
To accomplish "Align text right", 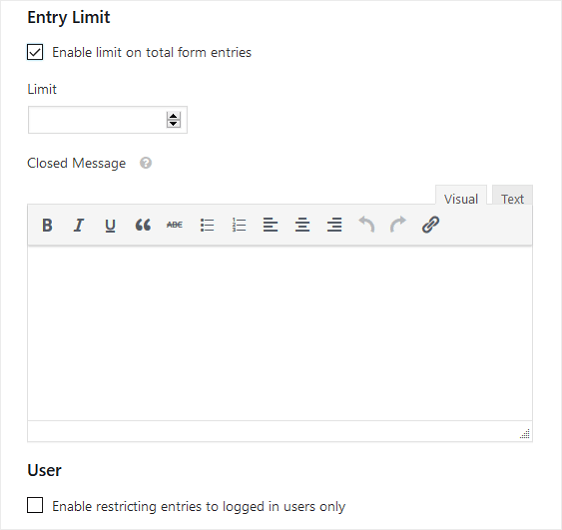I will (x=334, y=225).
